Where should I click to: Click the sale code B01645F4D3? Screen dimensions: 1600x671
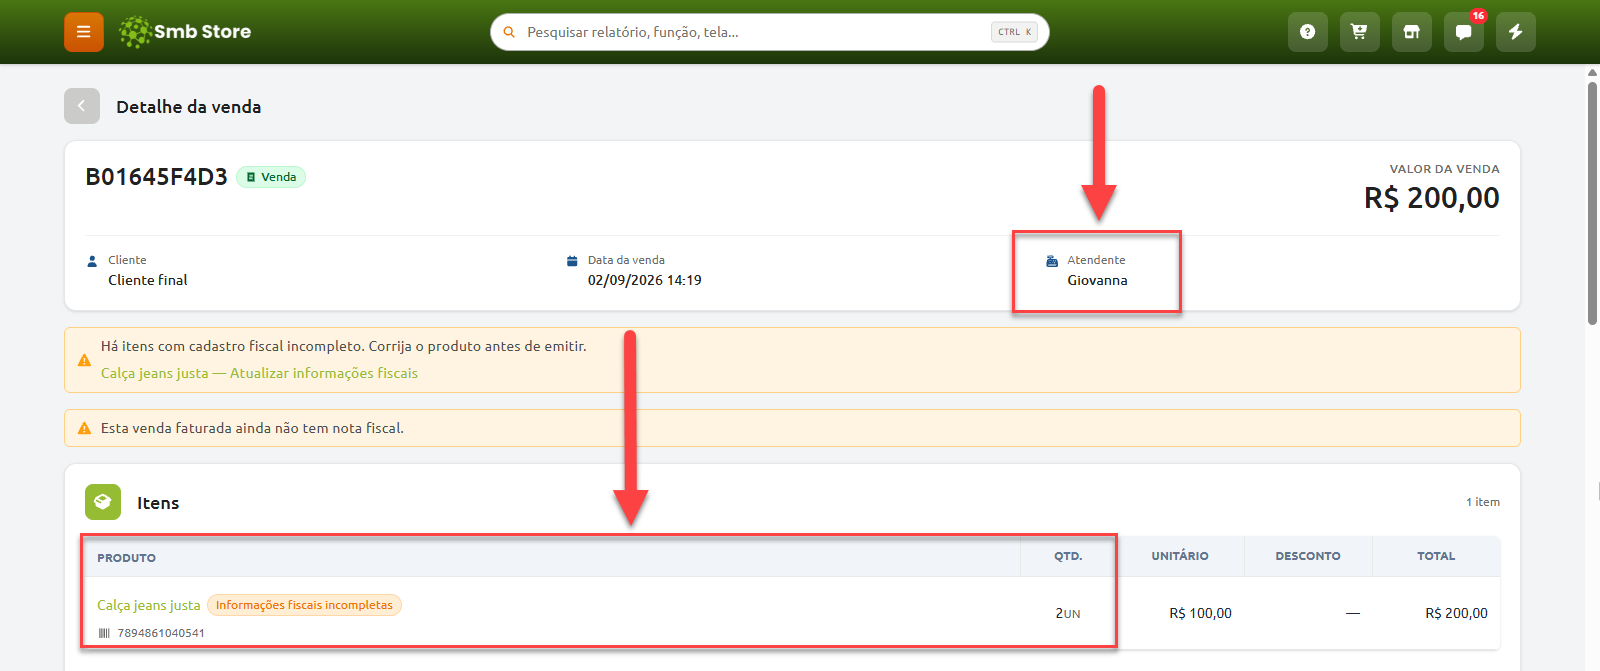coord(156,177)
